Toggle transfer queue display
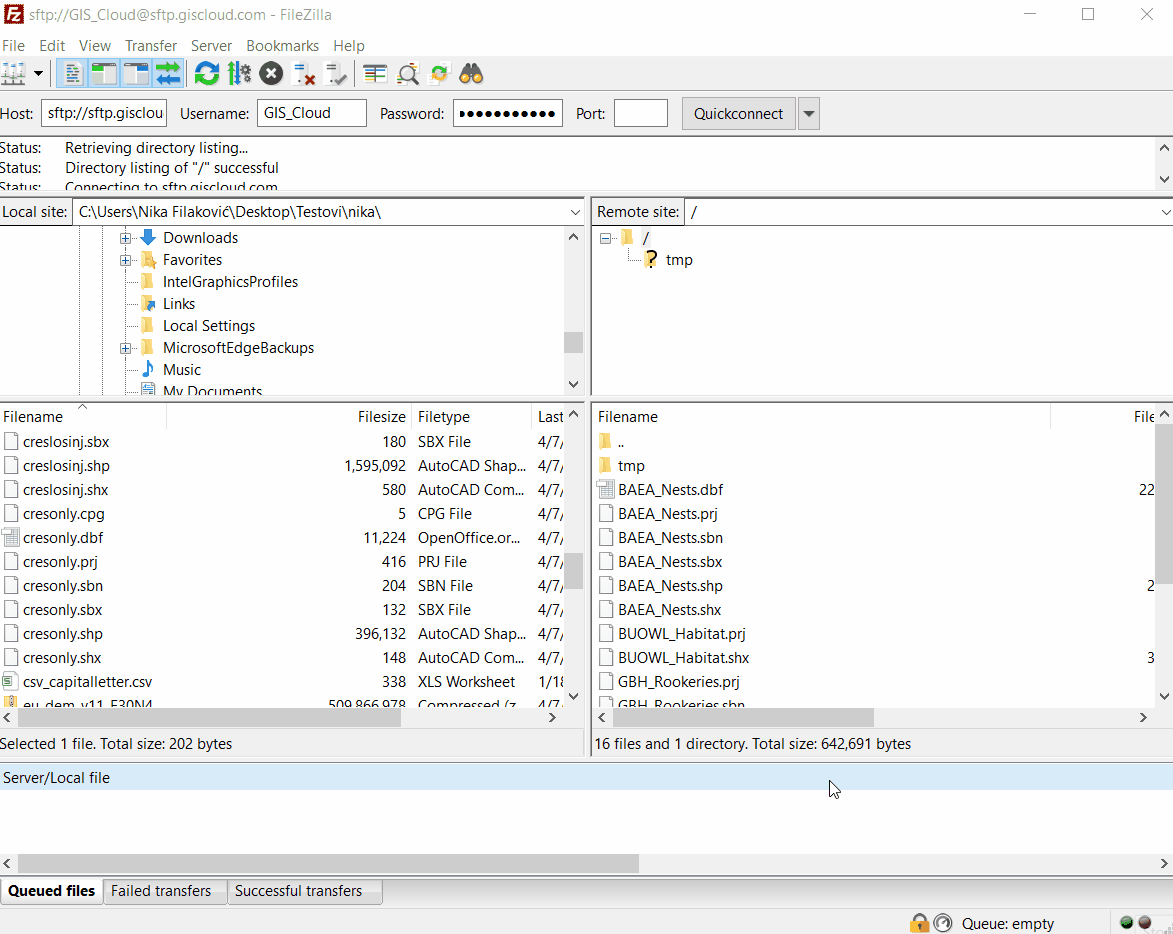This screenshot has height=934, width=1173. [168, 74]
